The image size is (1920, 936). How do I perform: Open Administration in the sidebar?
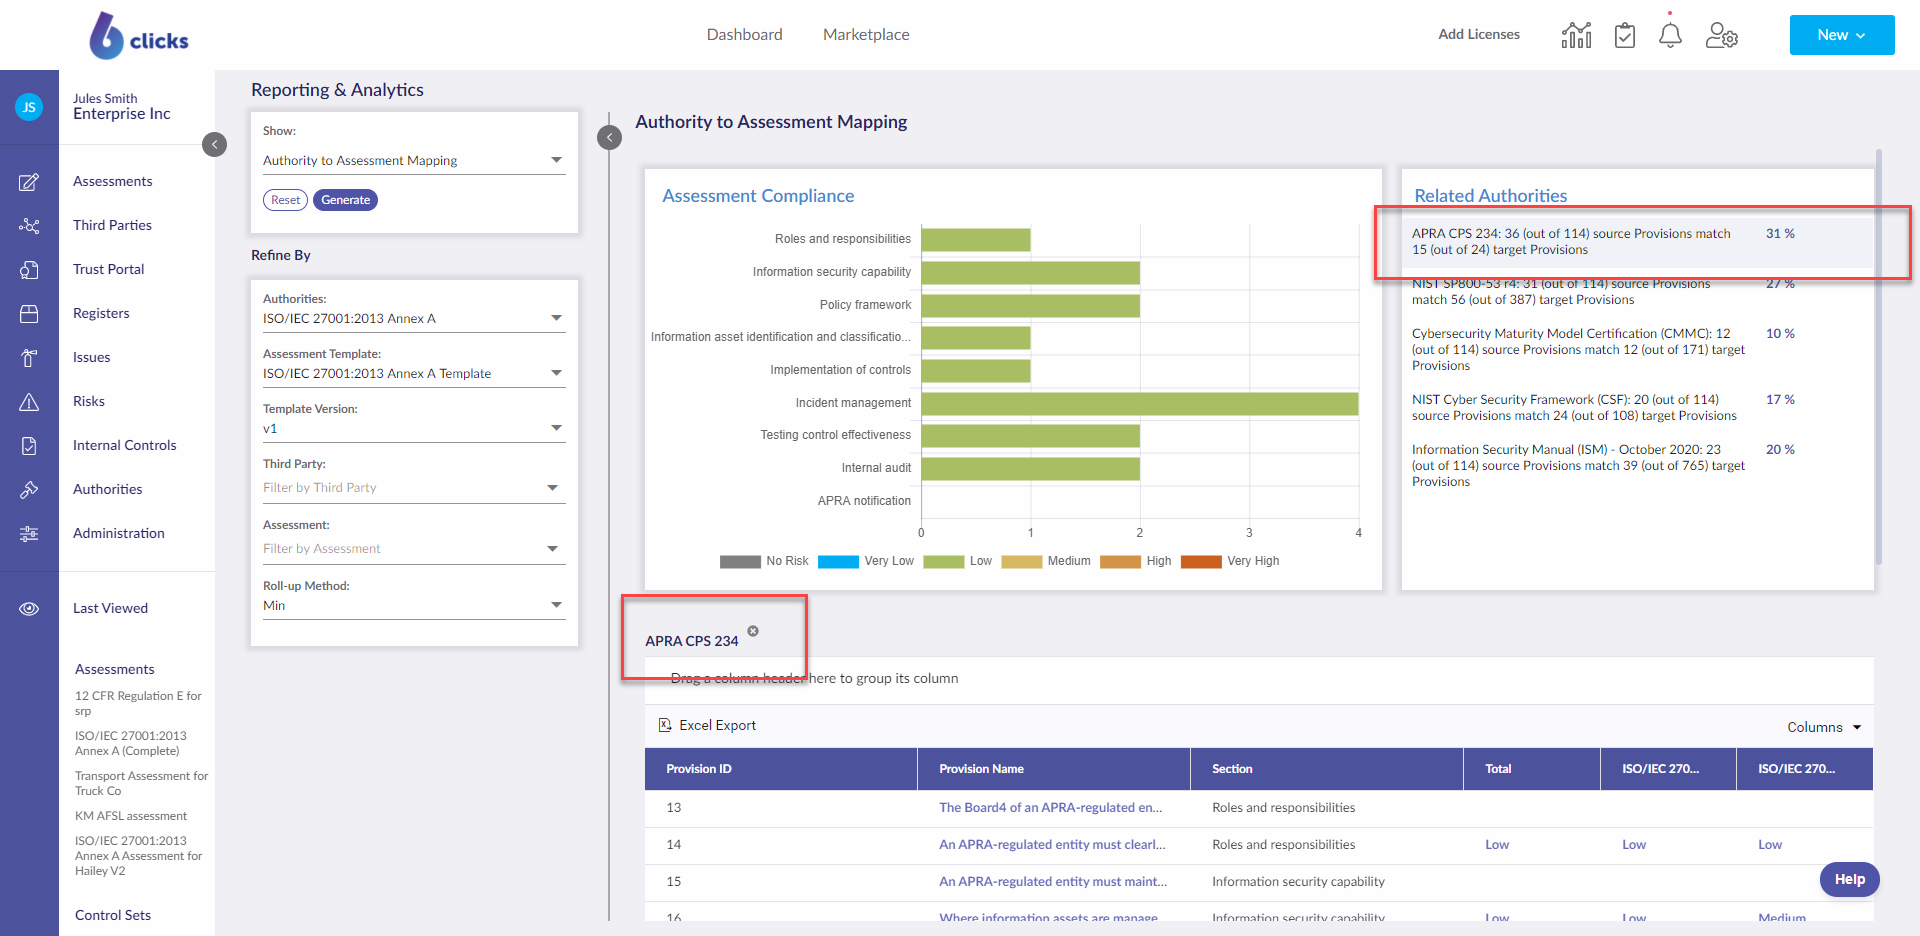119,533
